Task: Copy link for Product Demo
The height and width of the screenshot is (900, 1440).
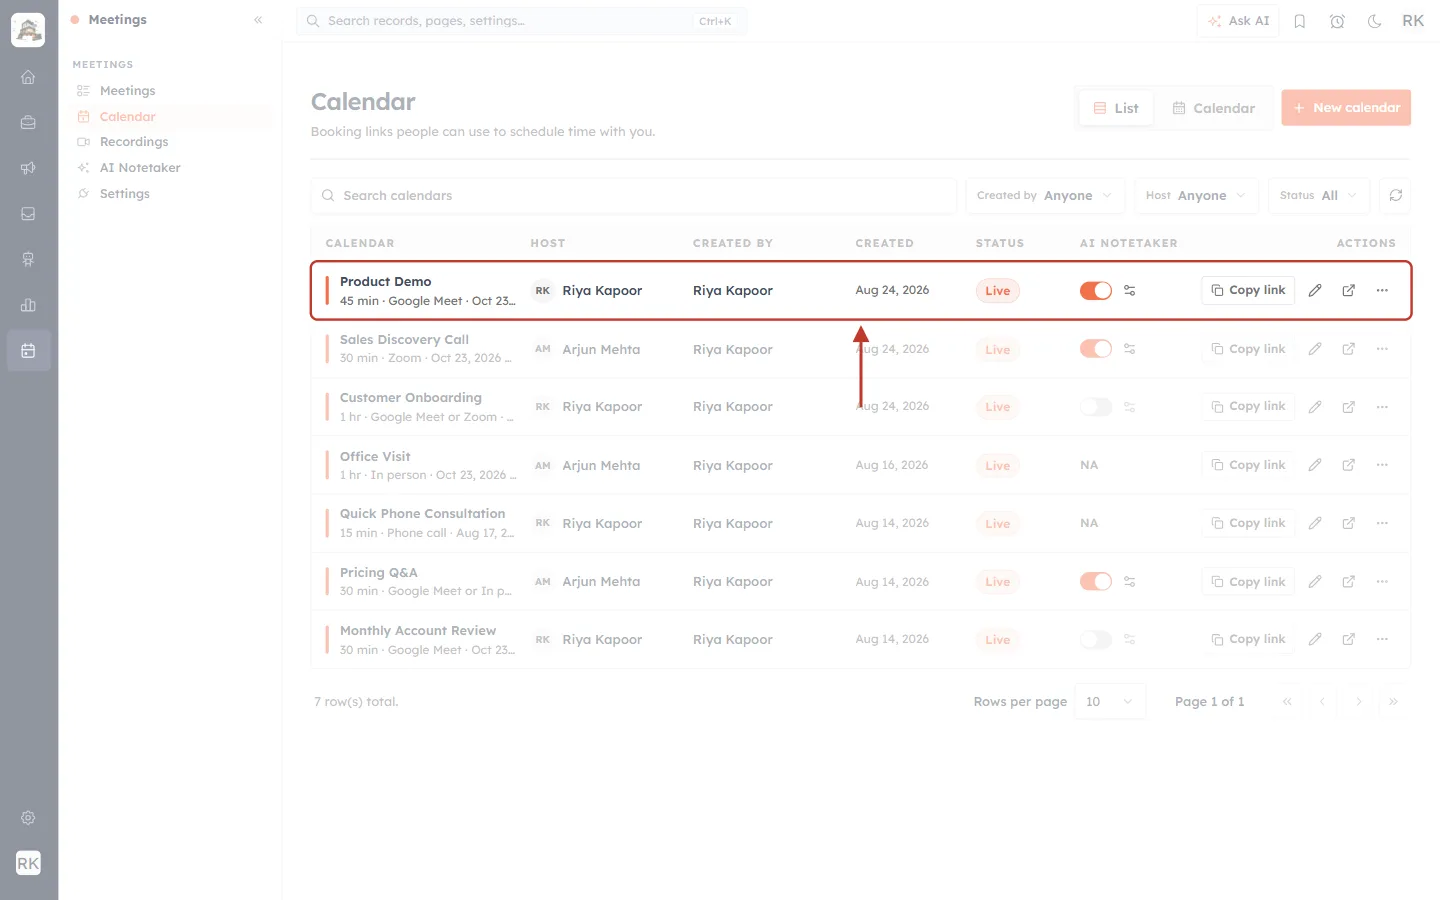Action: point(1248,290)
